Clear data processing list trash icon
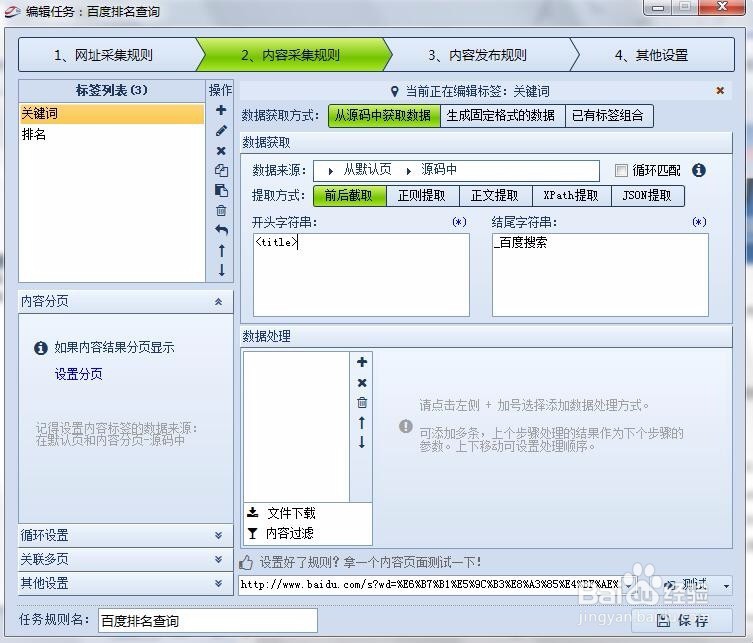Screen dimensions: 753x643 362,402
